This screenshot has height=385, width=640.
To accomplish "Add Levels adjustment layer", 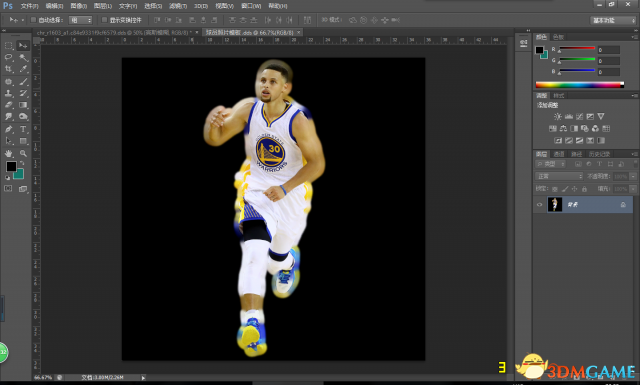I will tap(569, 117).
